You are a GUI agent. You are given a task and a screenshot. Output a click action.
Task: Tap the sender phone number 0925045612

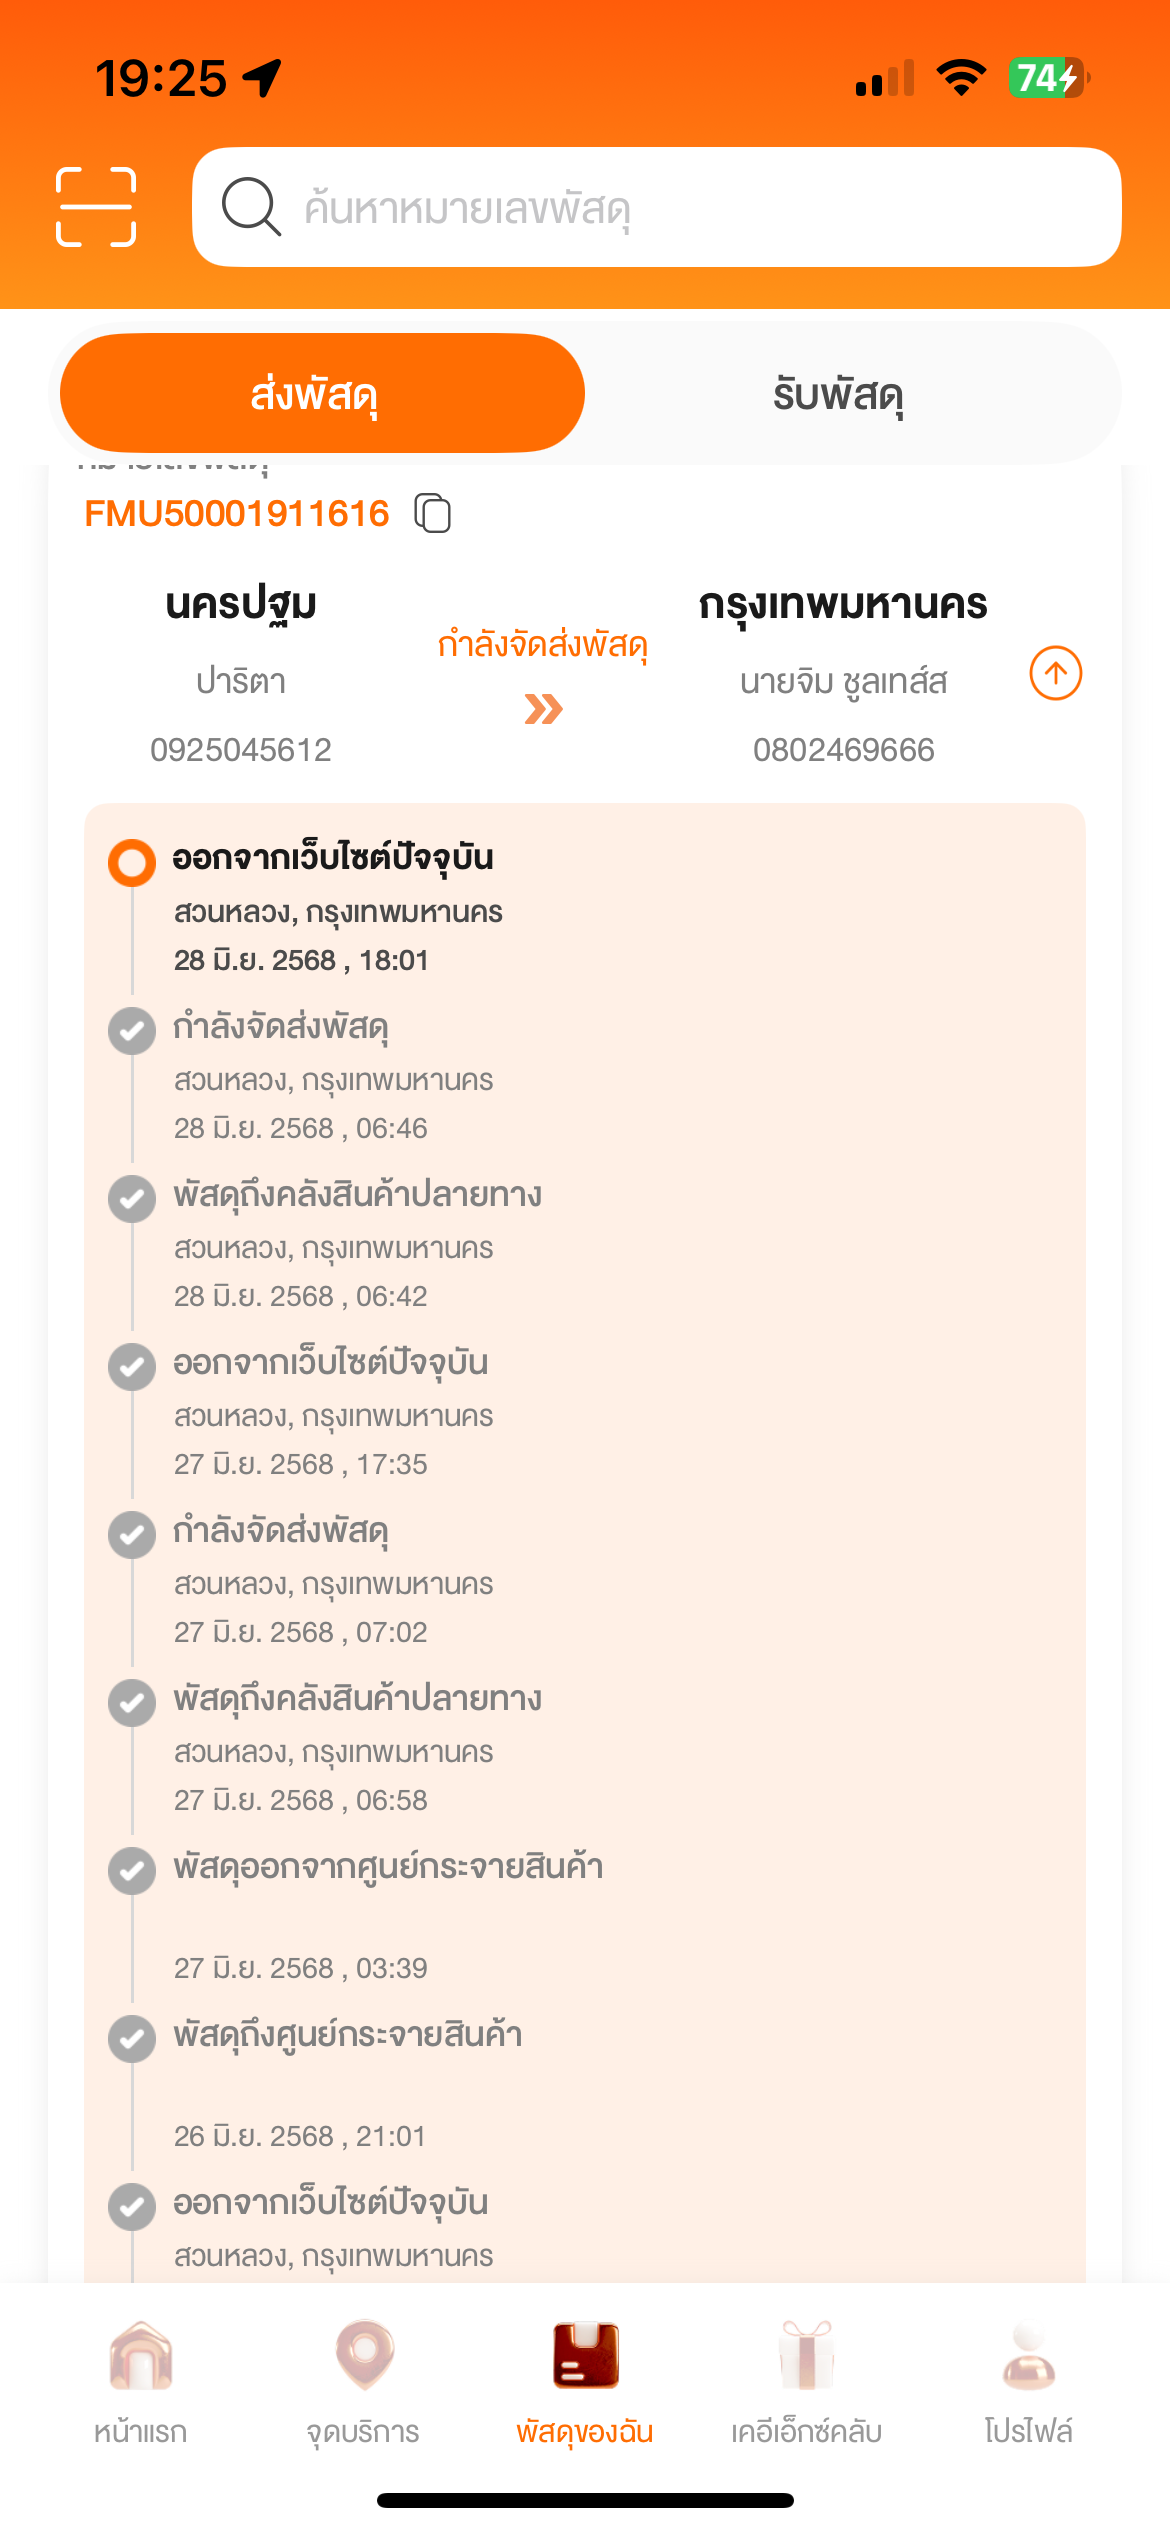coord(241,750)
